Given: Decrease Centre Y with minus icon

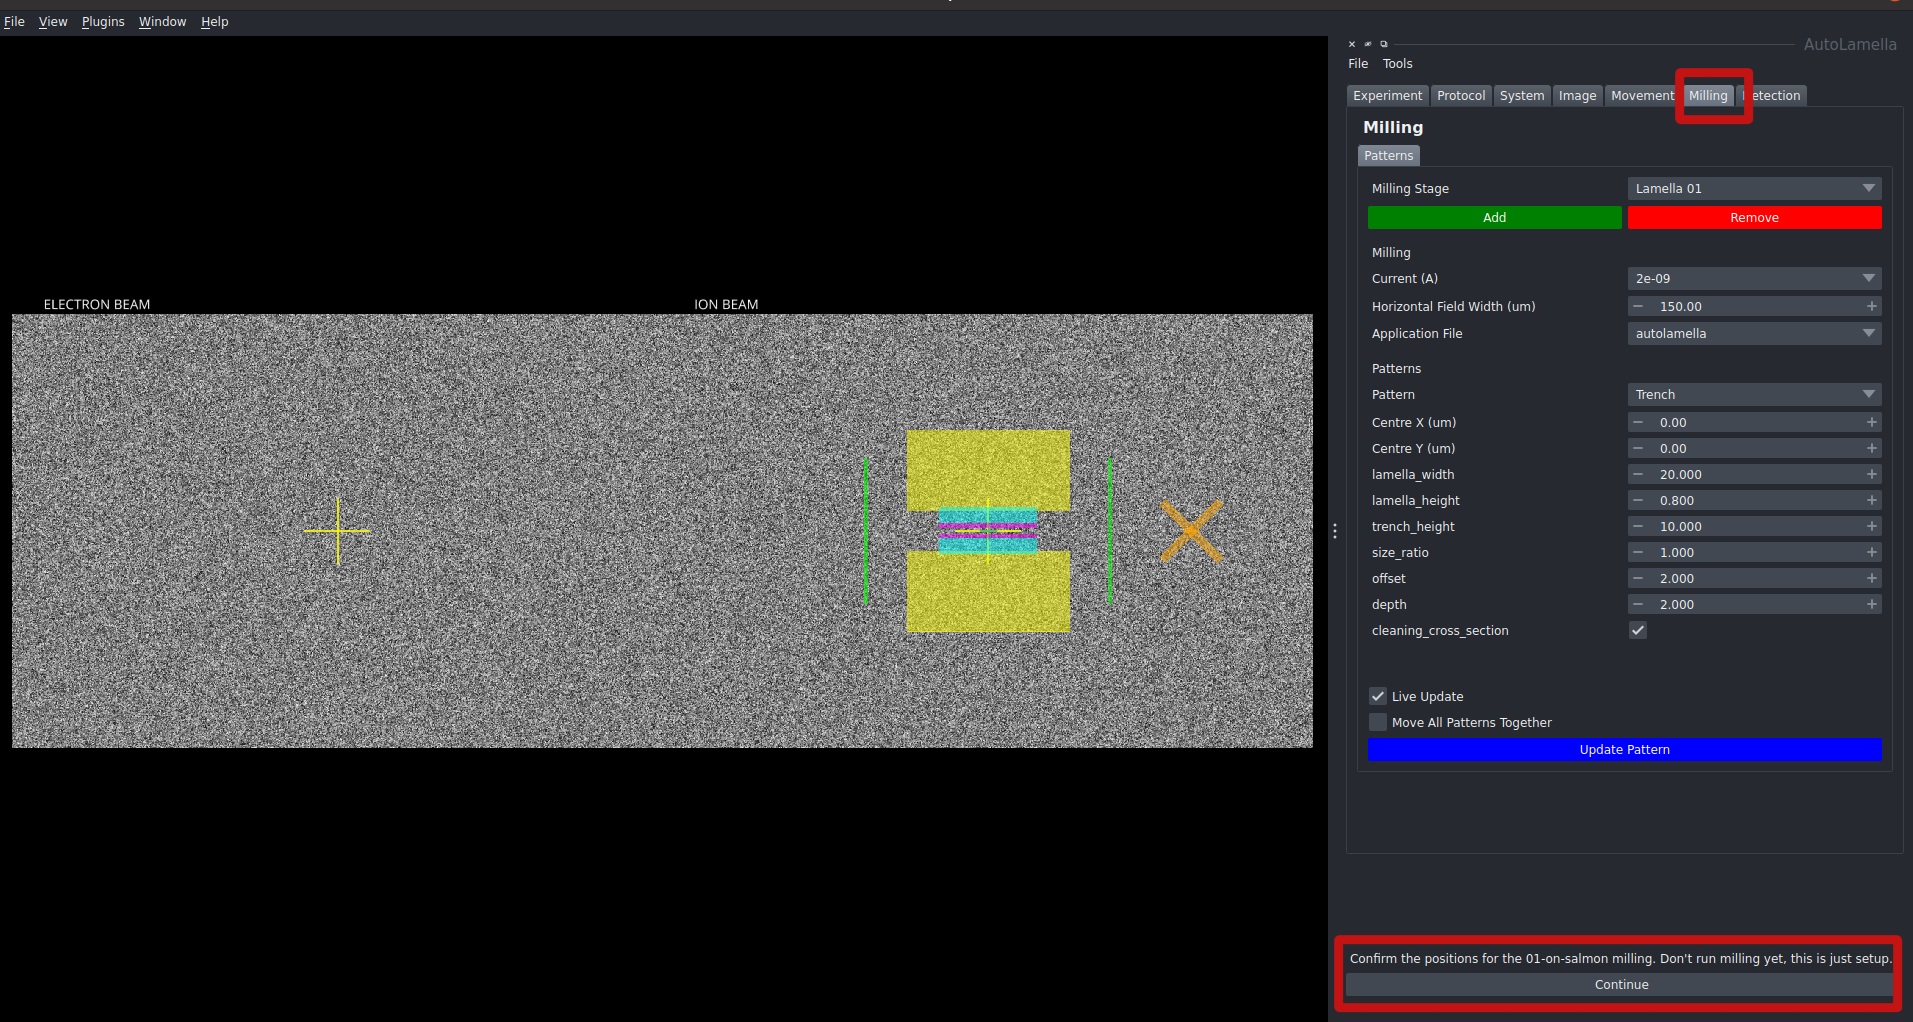Looking at the screenshot, I should [1638, 448].
